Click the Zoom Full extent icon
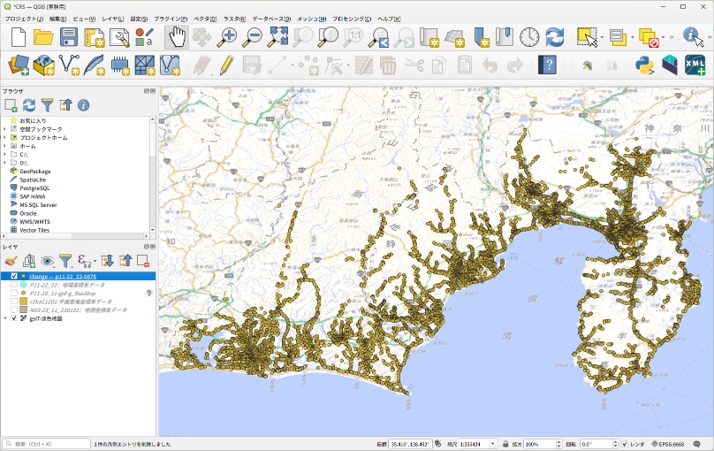 (x=279, y=38)
